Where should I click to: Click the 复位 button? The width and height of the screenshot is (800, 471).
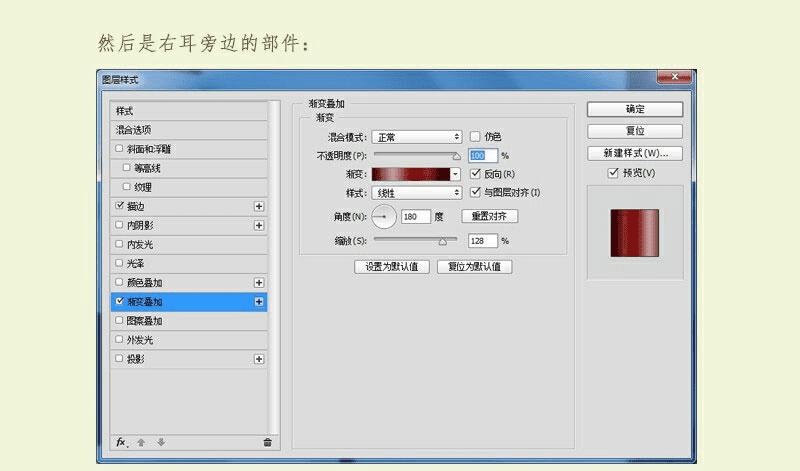click(x=635, y=131)
